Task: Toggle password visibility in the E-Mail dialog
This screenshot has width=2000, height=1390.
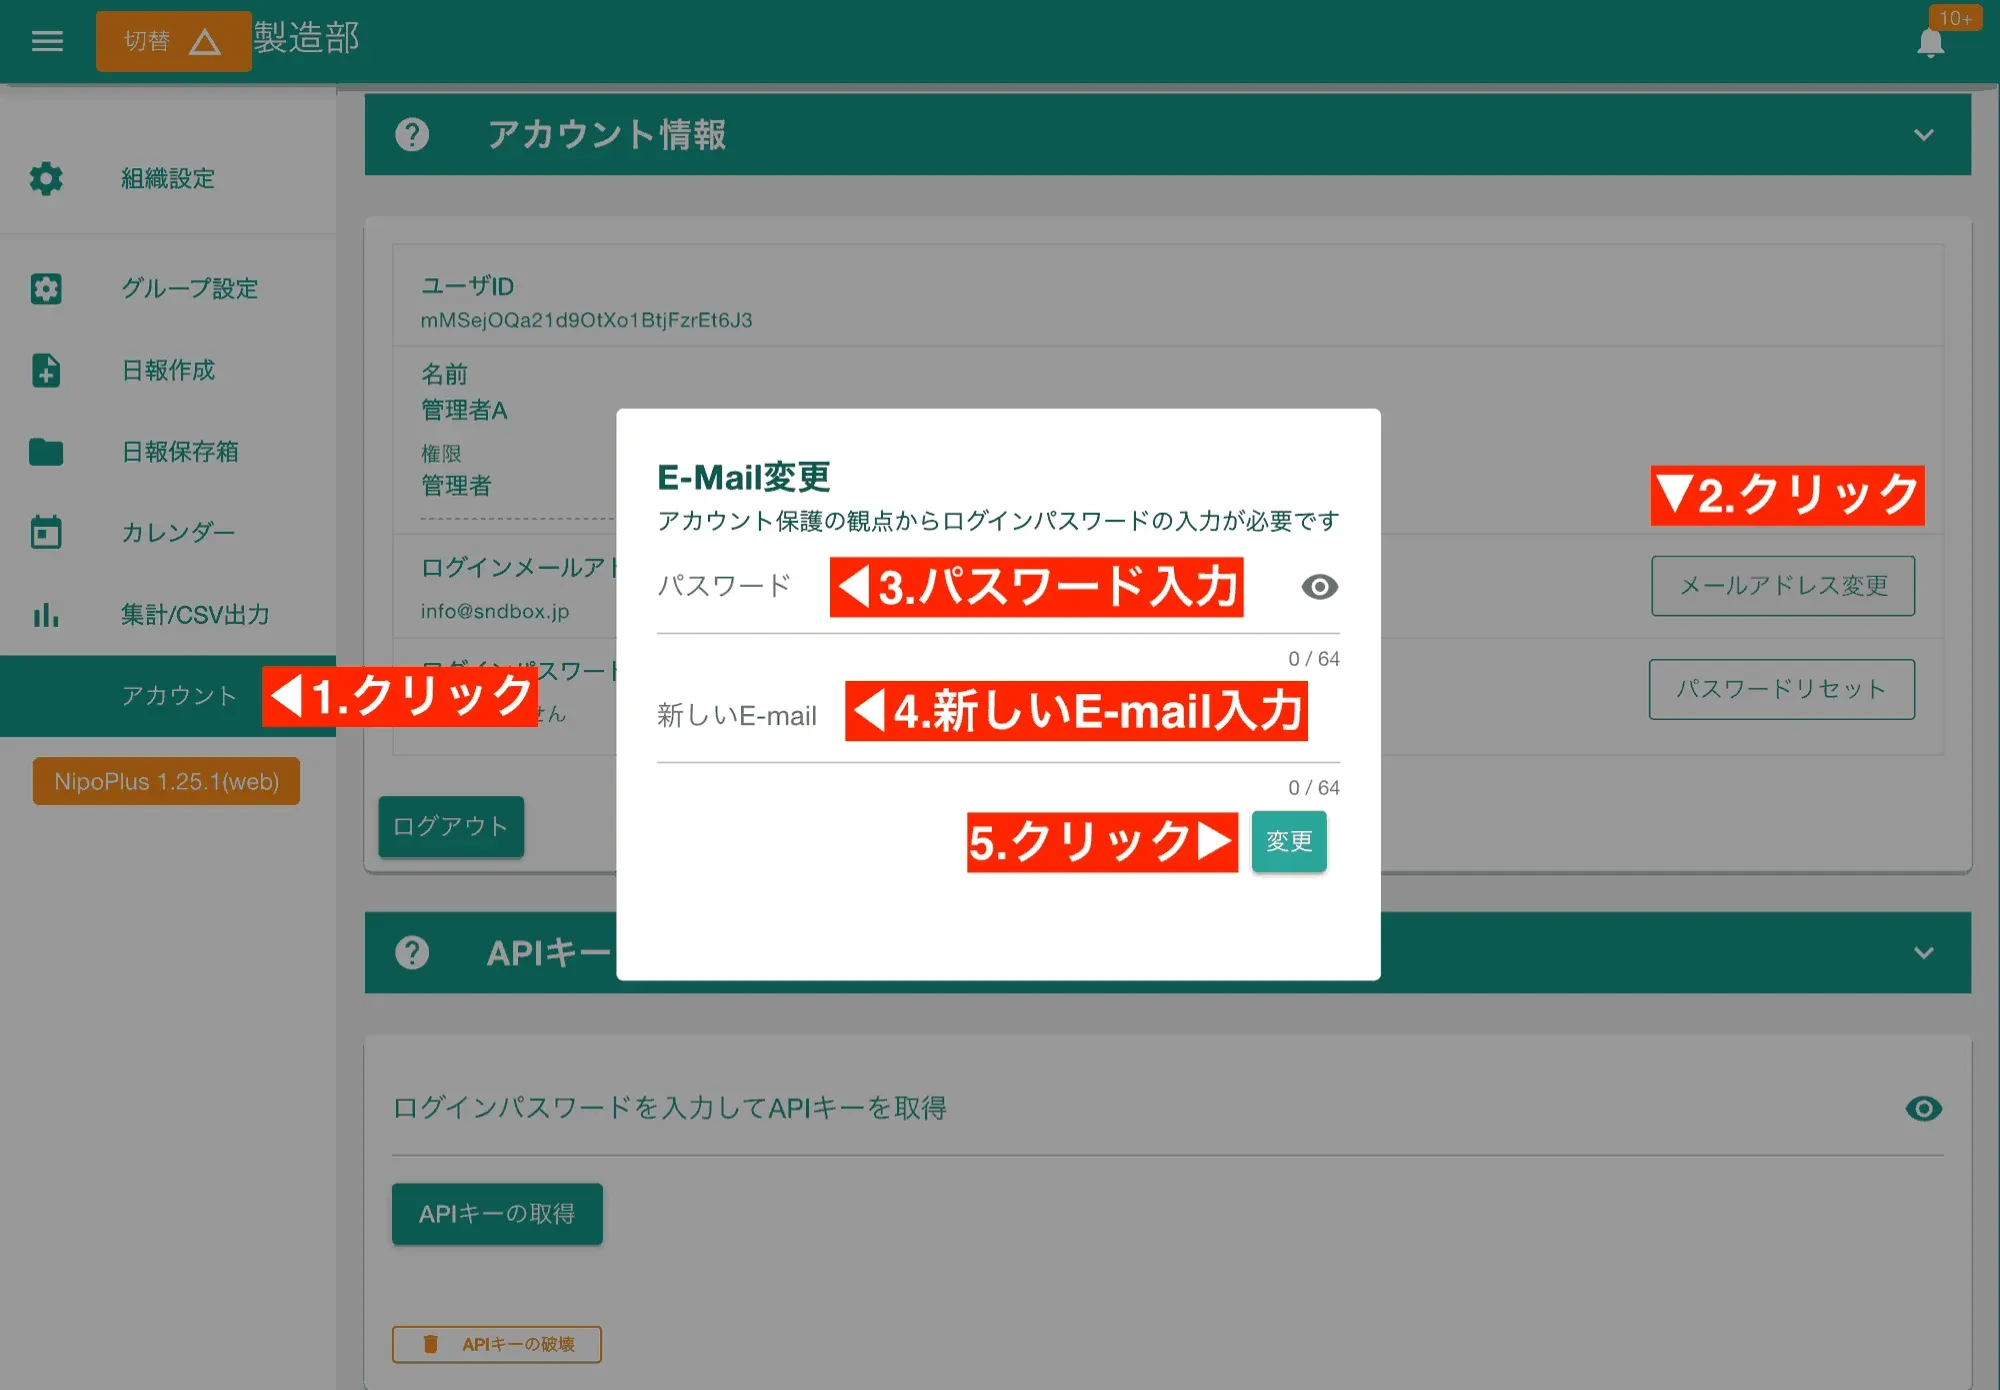Action: click(x=1319, y=588)
